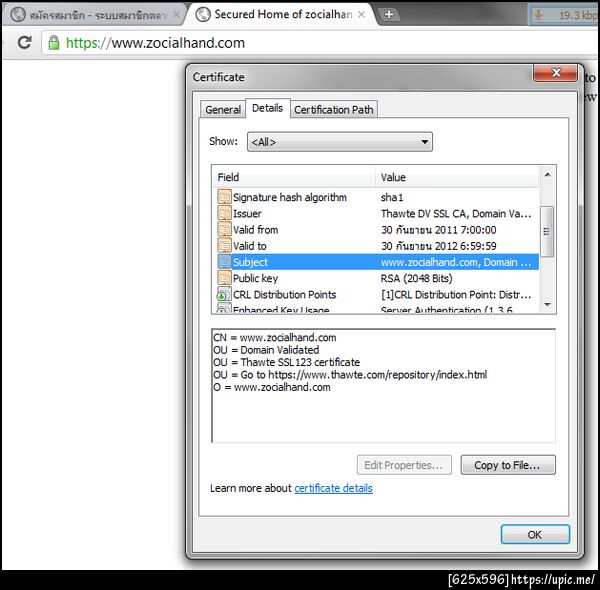Click the CN = www.zocialhand.com line

(275, 337)
